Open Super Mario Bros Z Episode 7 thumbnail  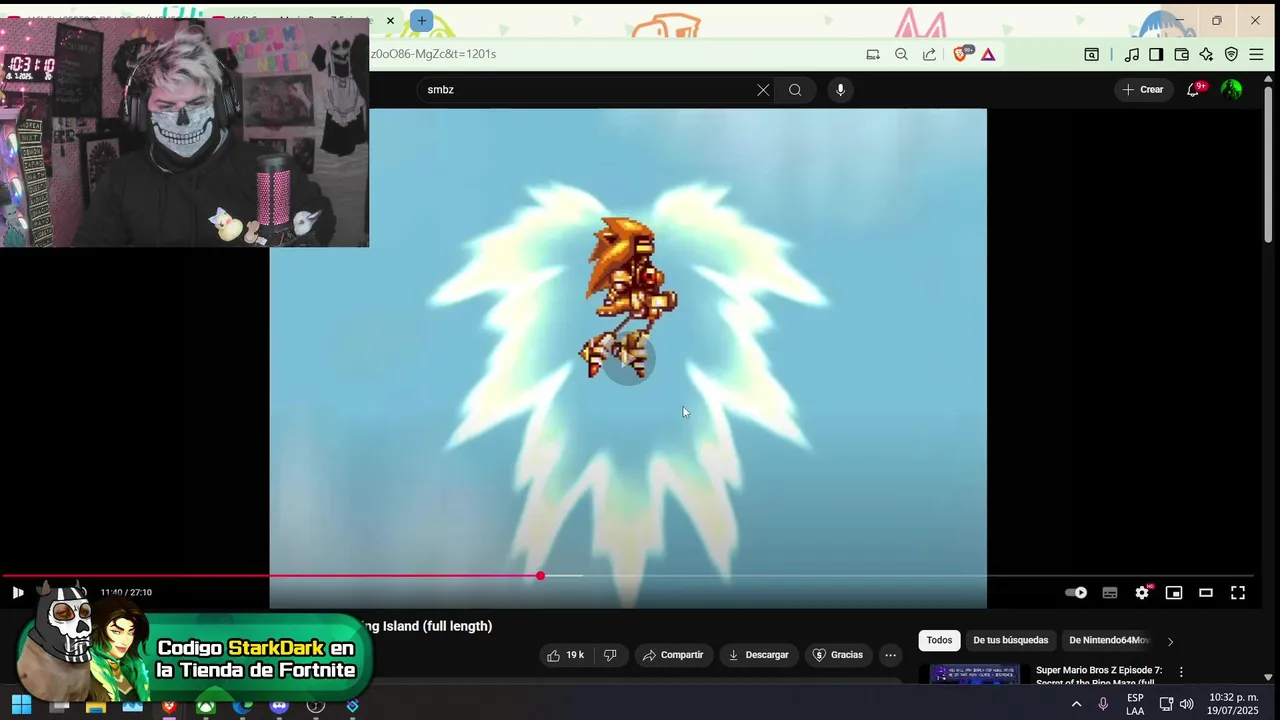click(x=975, y=675)
